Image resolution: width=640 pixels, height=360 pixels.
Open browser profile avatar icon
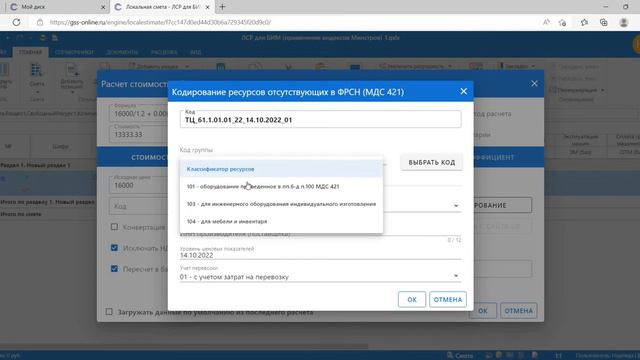pos(624,22)
